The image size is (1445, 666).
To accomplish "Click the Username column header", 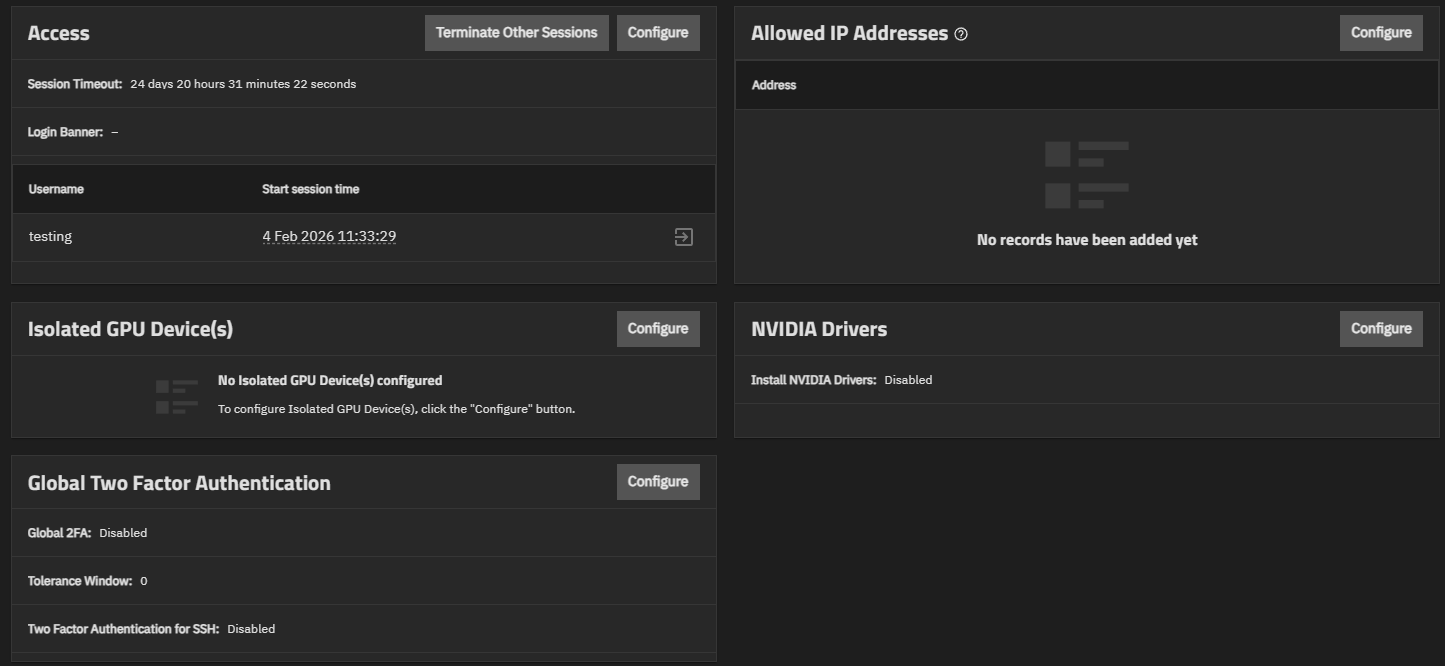I will pyautogui.click(x=56, y=189).
